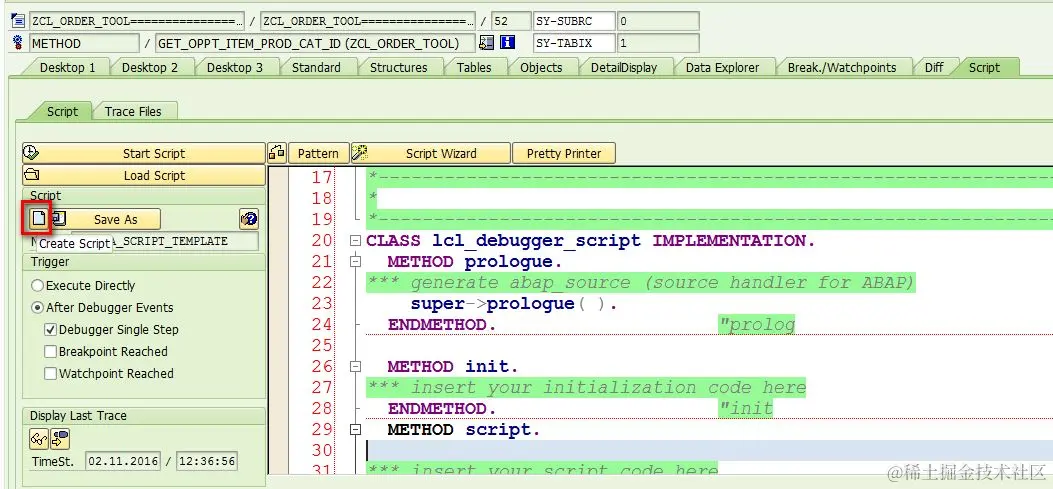Click the source list icon before program name
Screen dimensions: 1053x489
point(18,21)
